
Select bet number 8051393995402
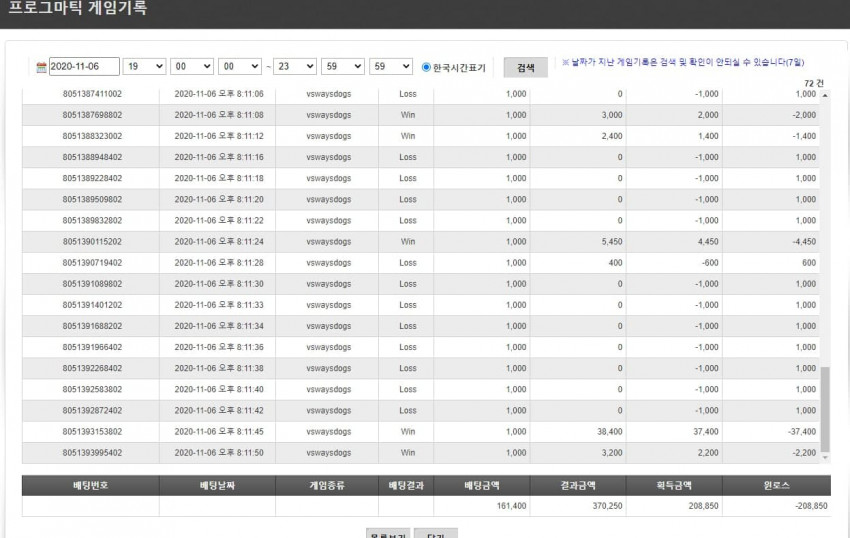pyautogui.click(x=92, y=453)
